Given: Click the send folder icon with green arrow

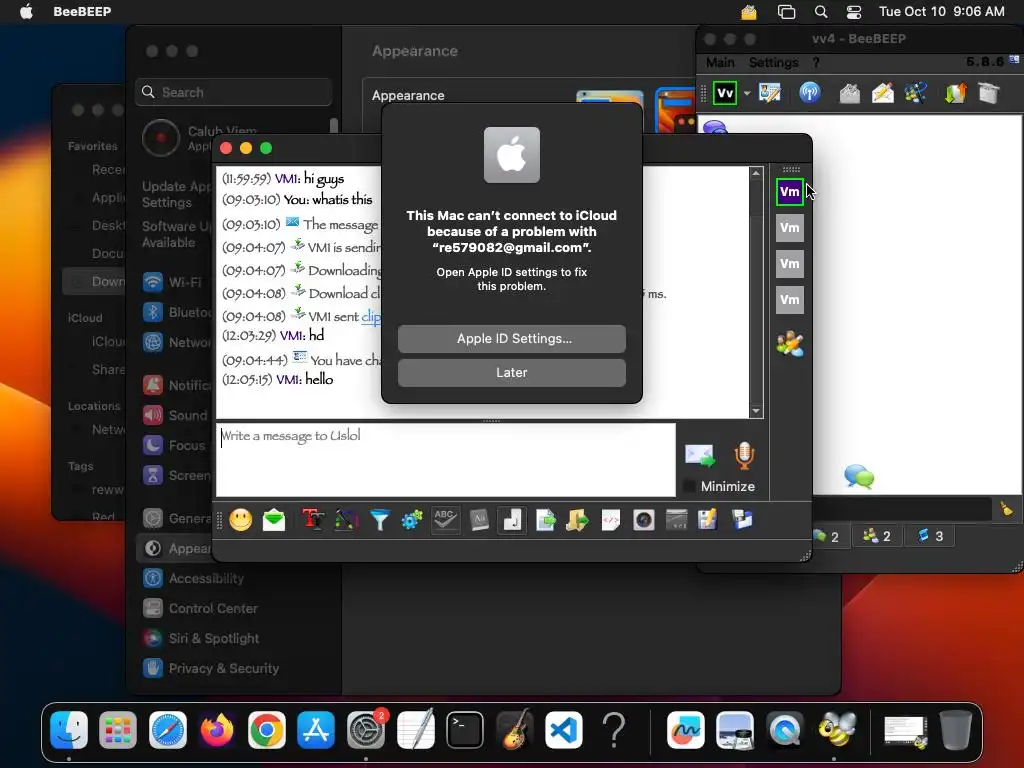Looking at the screenshot, I should (x=577, y=520).
